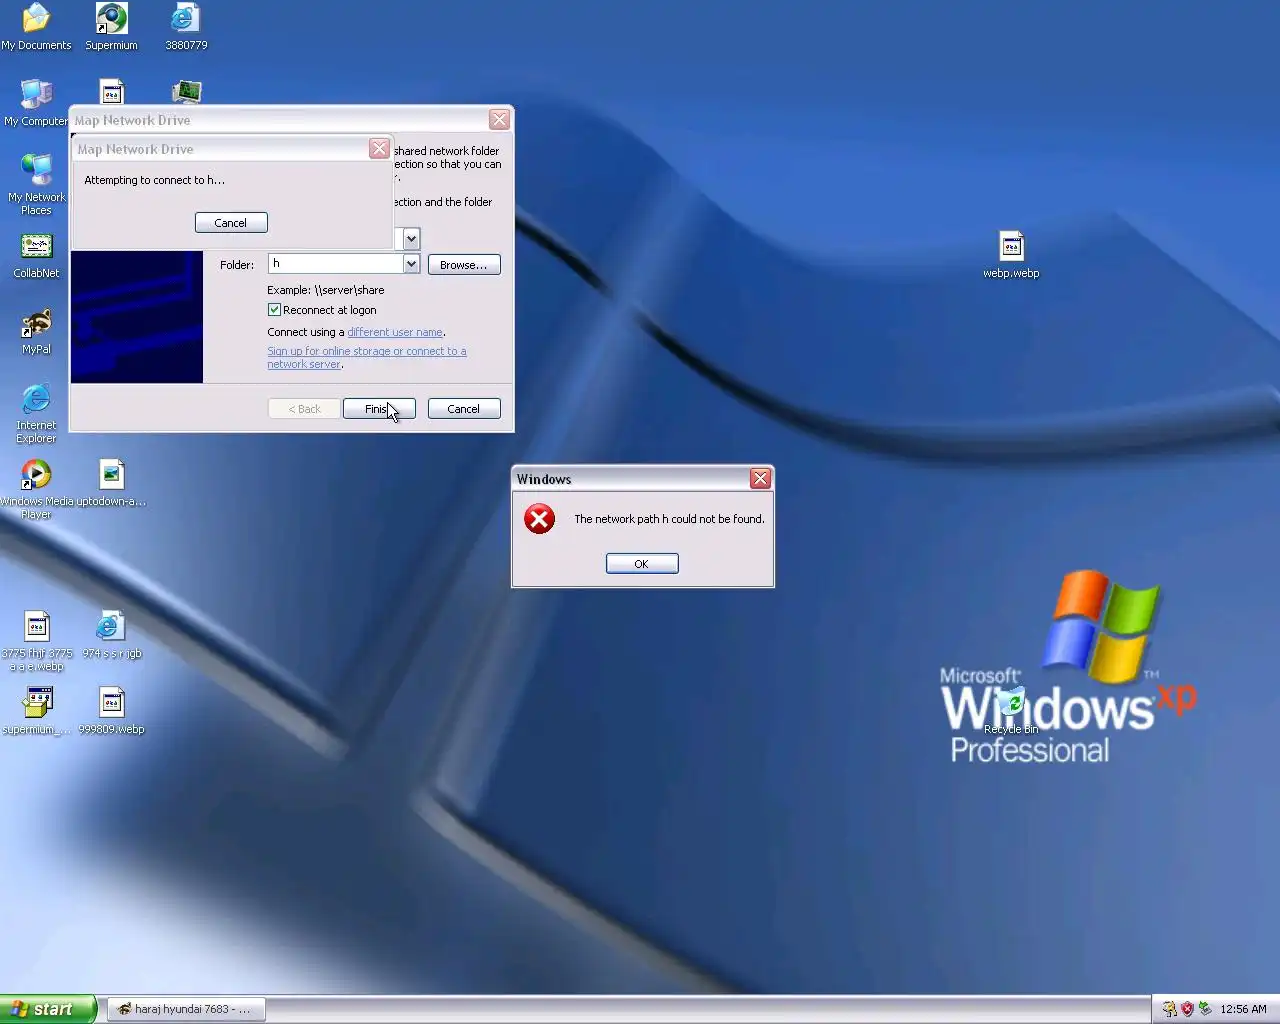This screenshot has width=1280, height=1024.
Task: Open the Start menu
Action: 48,1009
